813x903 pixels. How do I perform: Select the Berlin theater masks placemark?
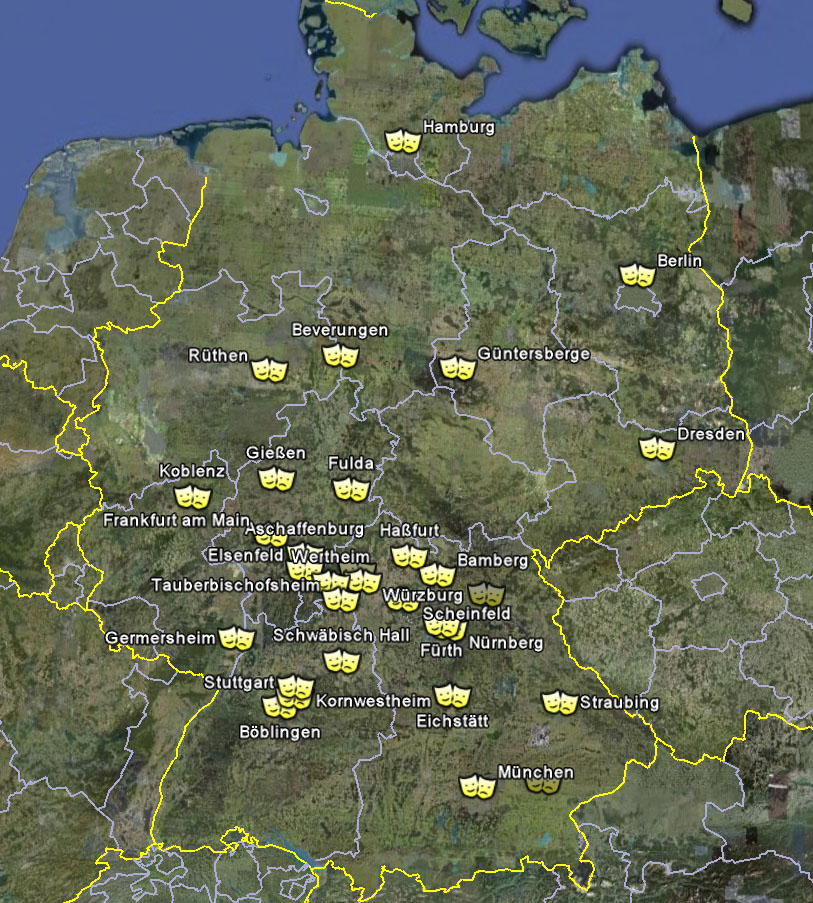636,275
